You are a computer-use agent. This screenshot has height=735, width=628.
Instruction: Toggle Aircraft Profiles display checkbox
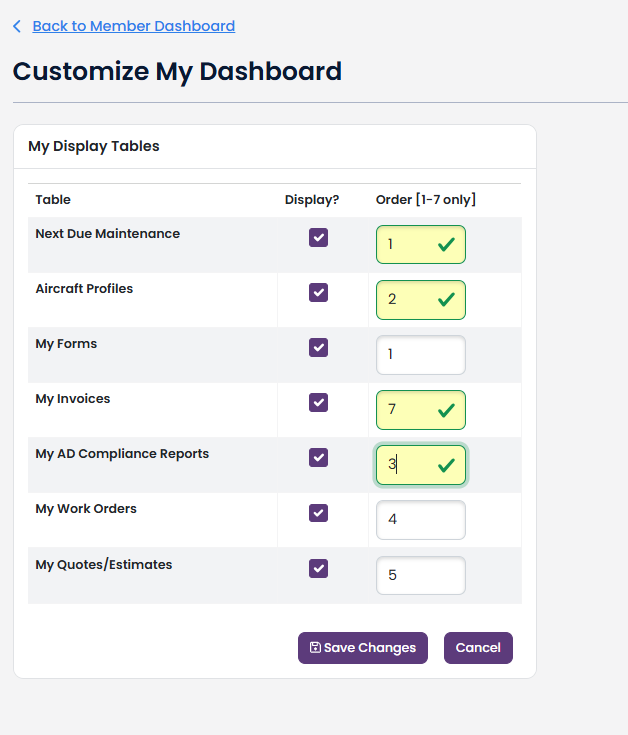[x=318, y=293]
